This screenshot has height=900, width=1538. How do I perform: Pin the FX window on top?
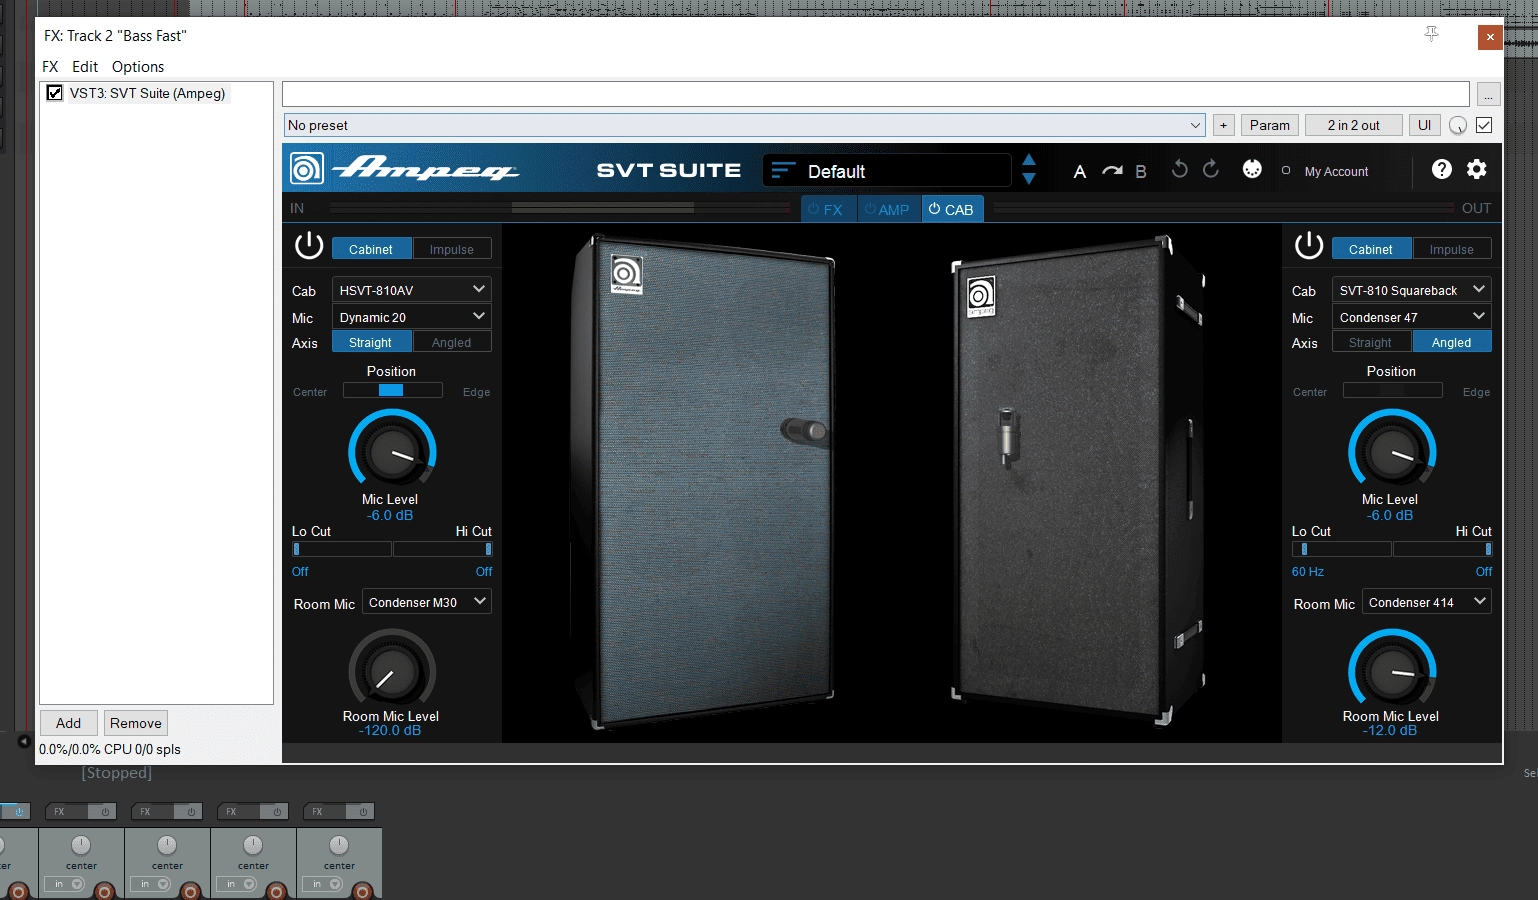(1431, 35)
